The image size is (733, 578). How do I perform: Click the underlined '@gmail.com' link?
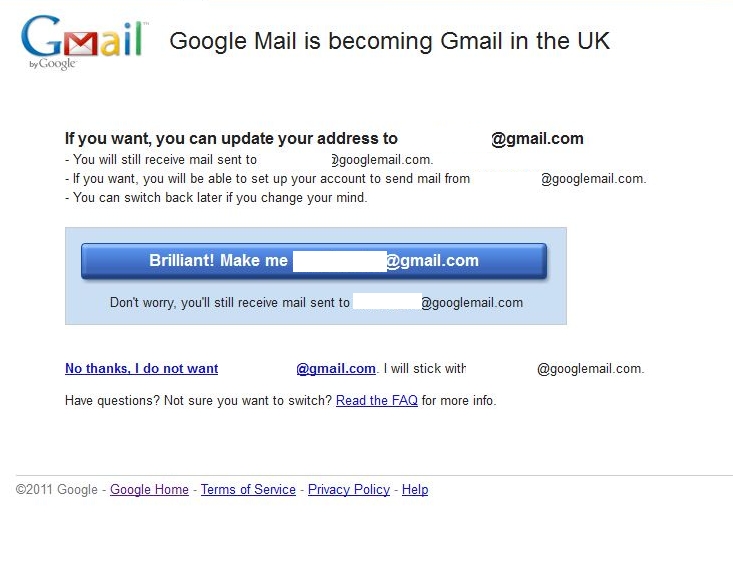click(336, 368)
